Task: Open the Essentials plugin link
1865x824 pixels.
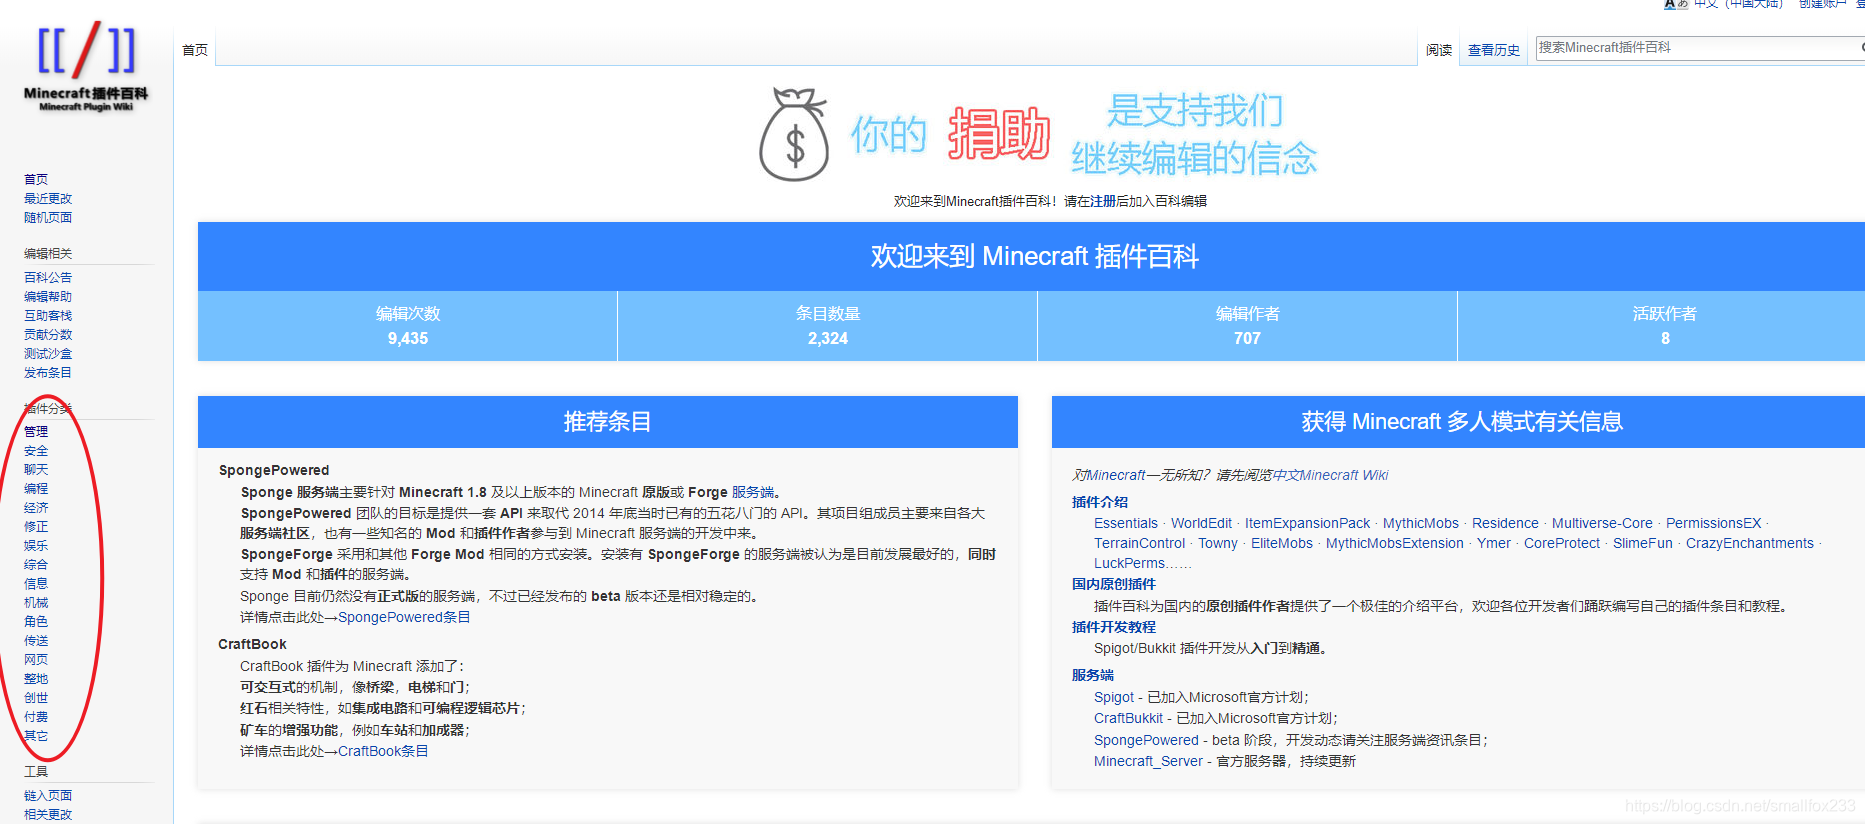Action: coord(1126,523)
